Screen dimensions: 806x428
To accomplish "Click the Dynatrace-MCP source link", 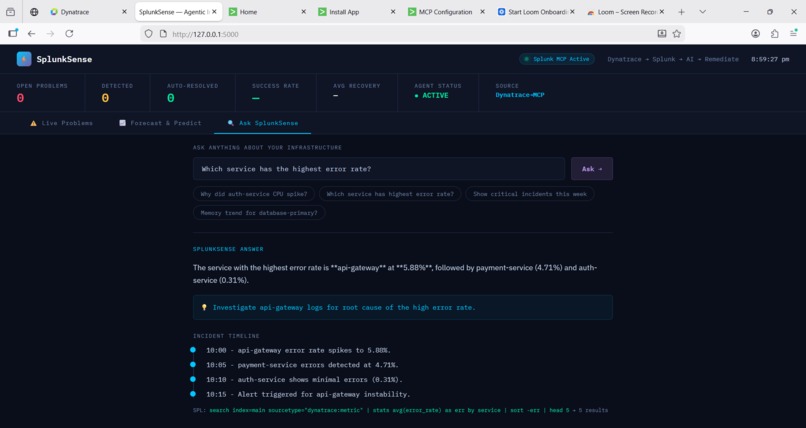I will click(520, 95).
